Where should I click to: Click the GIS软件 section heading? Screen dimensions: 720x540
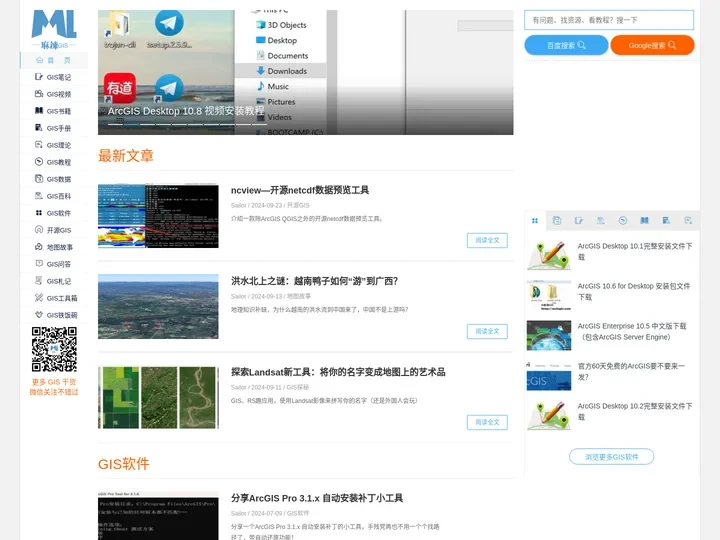[124, 464]
